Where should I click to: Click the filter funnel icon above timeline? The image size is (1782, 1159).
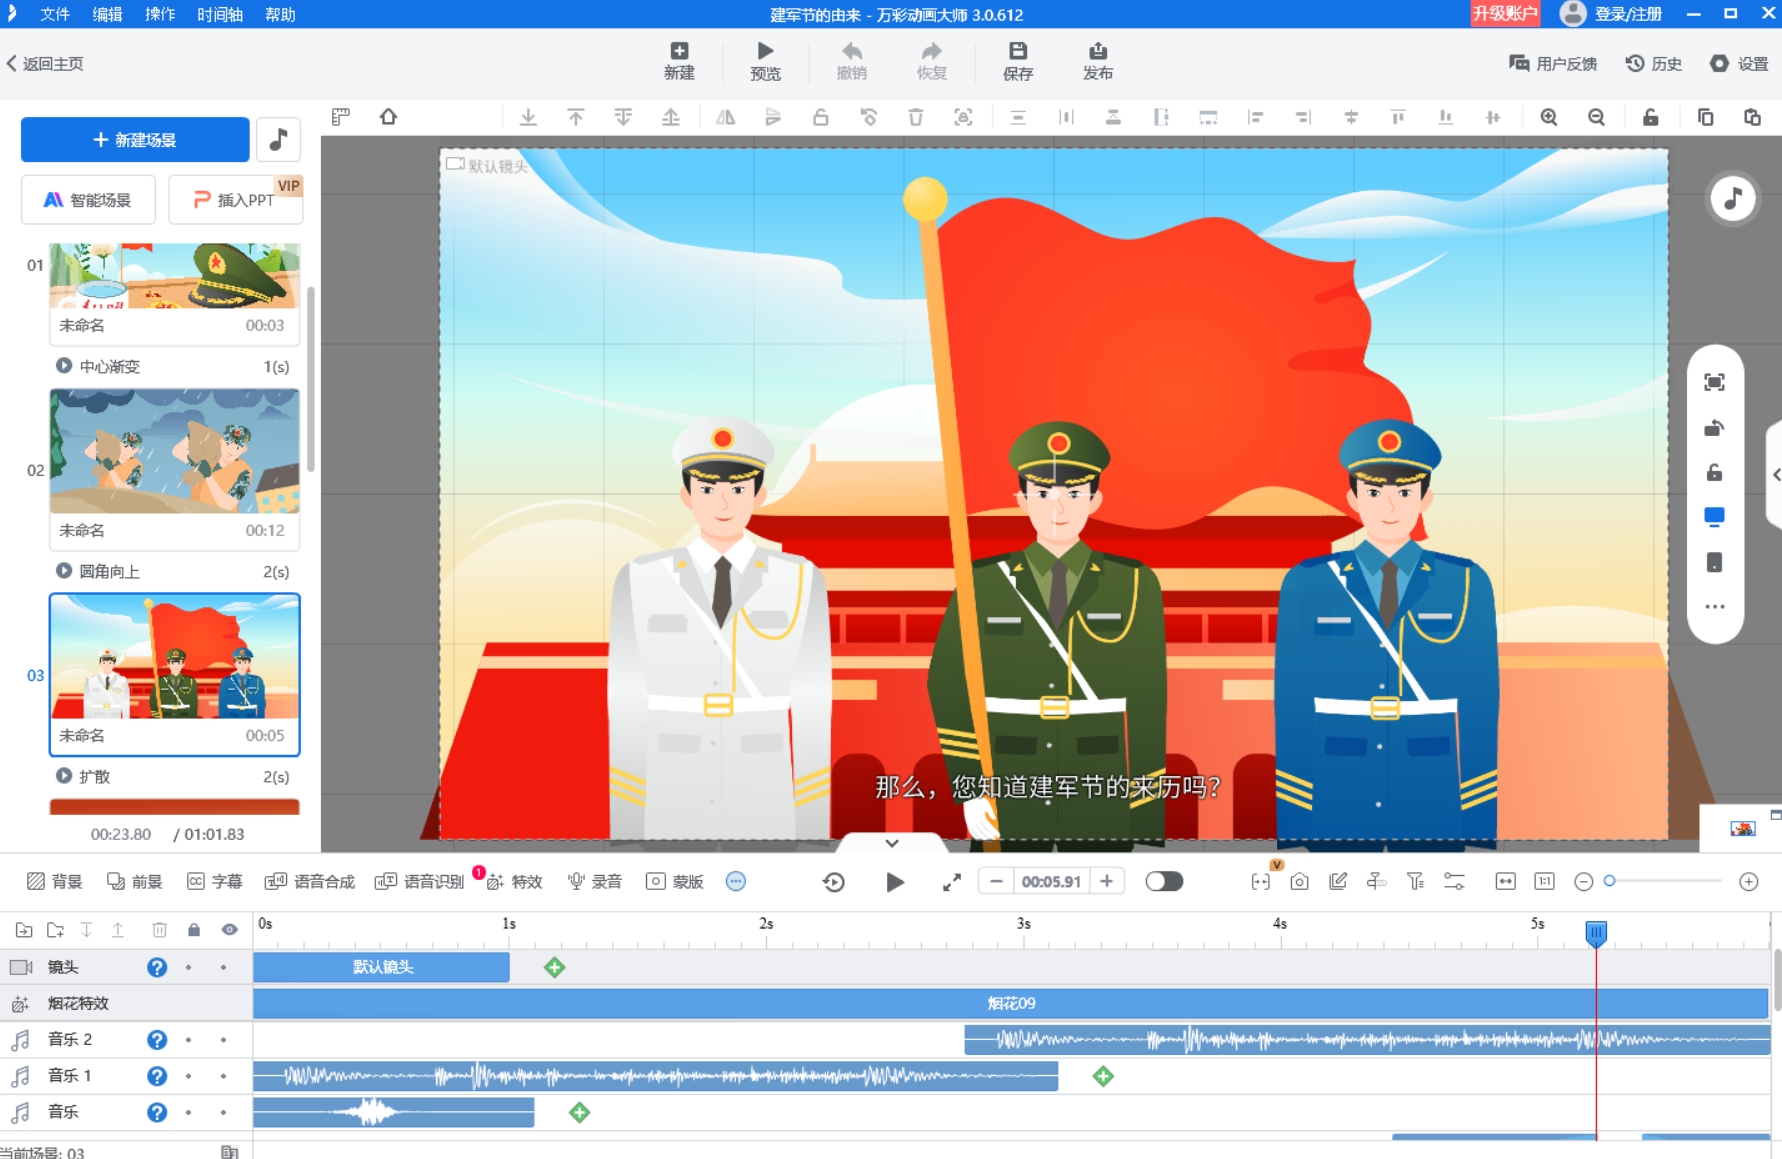tap(1415, 881)
